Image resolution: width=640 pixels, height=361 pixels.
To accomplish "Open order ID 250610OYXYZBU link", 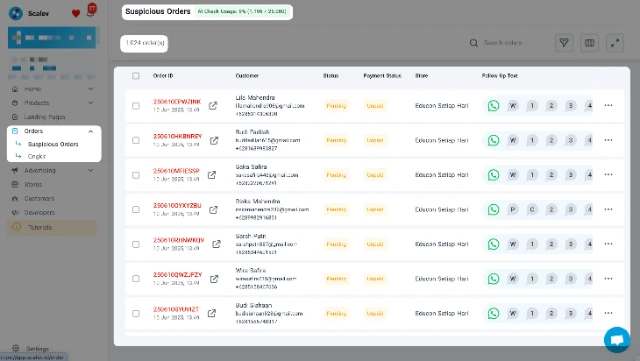I will point(177,205).
